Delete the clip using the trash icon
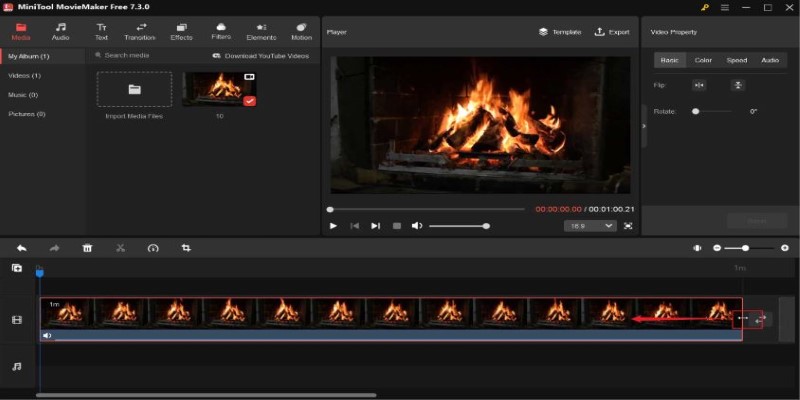Image resolution: width=800 pixels, height=400 pixels. 87,248
